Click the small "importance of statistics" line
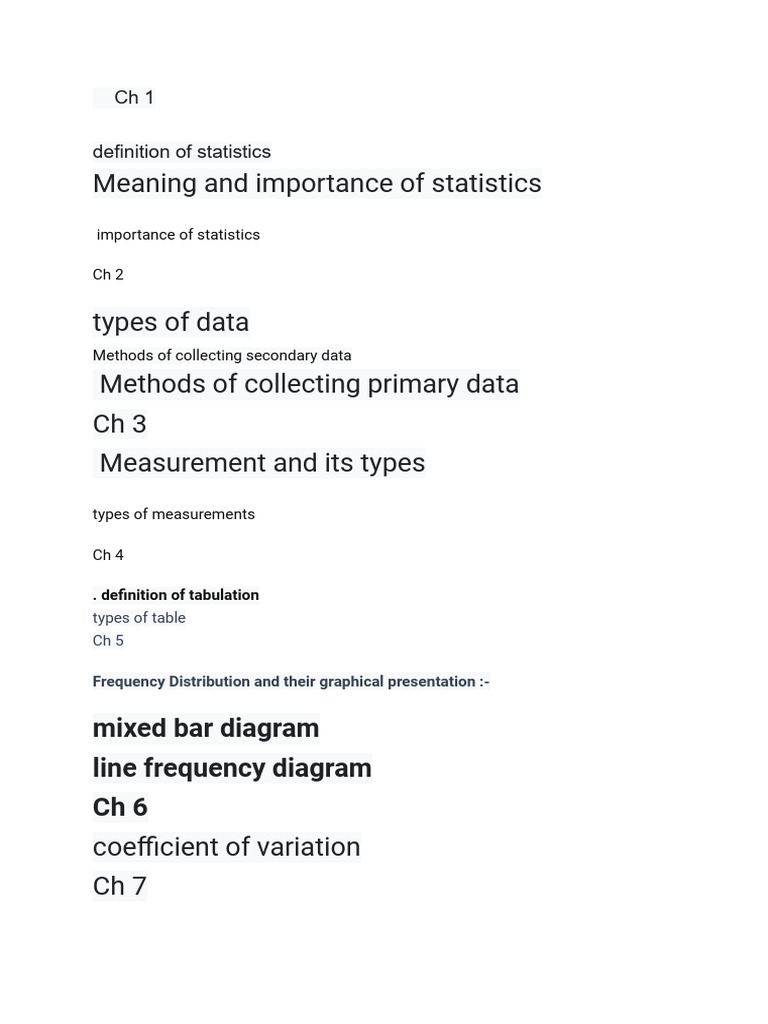 pos(178,235)
